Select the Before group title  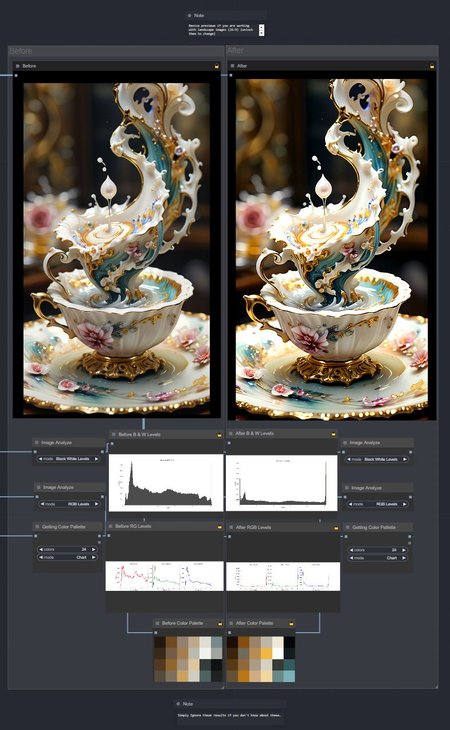20,51
